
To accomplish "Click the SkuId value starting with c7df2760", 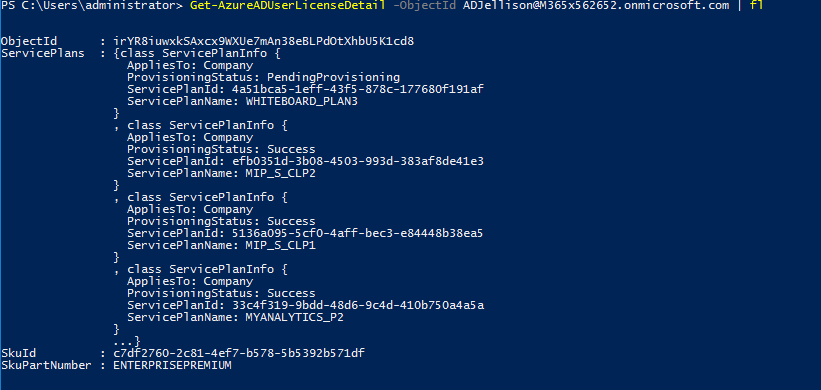I will coord(239,353).
